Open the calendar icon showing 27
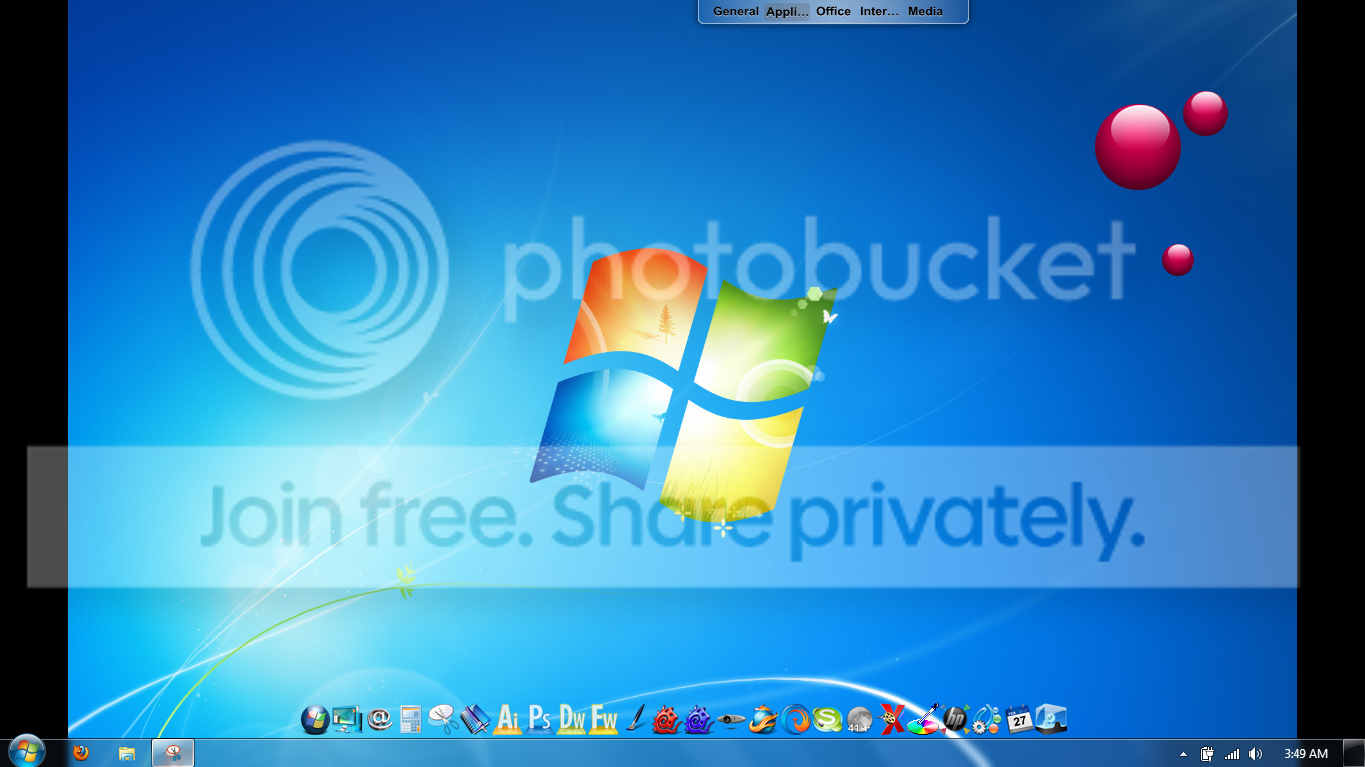The width and height of the screenshot is (1365, 767). pos(1019,719)
